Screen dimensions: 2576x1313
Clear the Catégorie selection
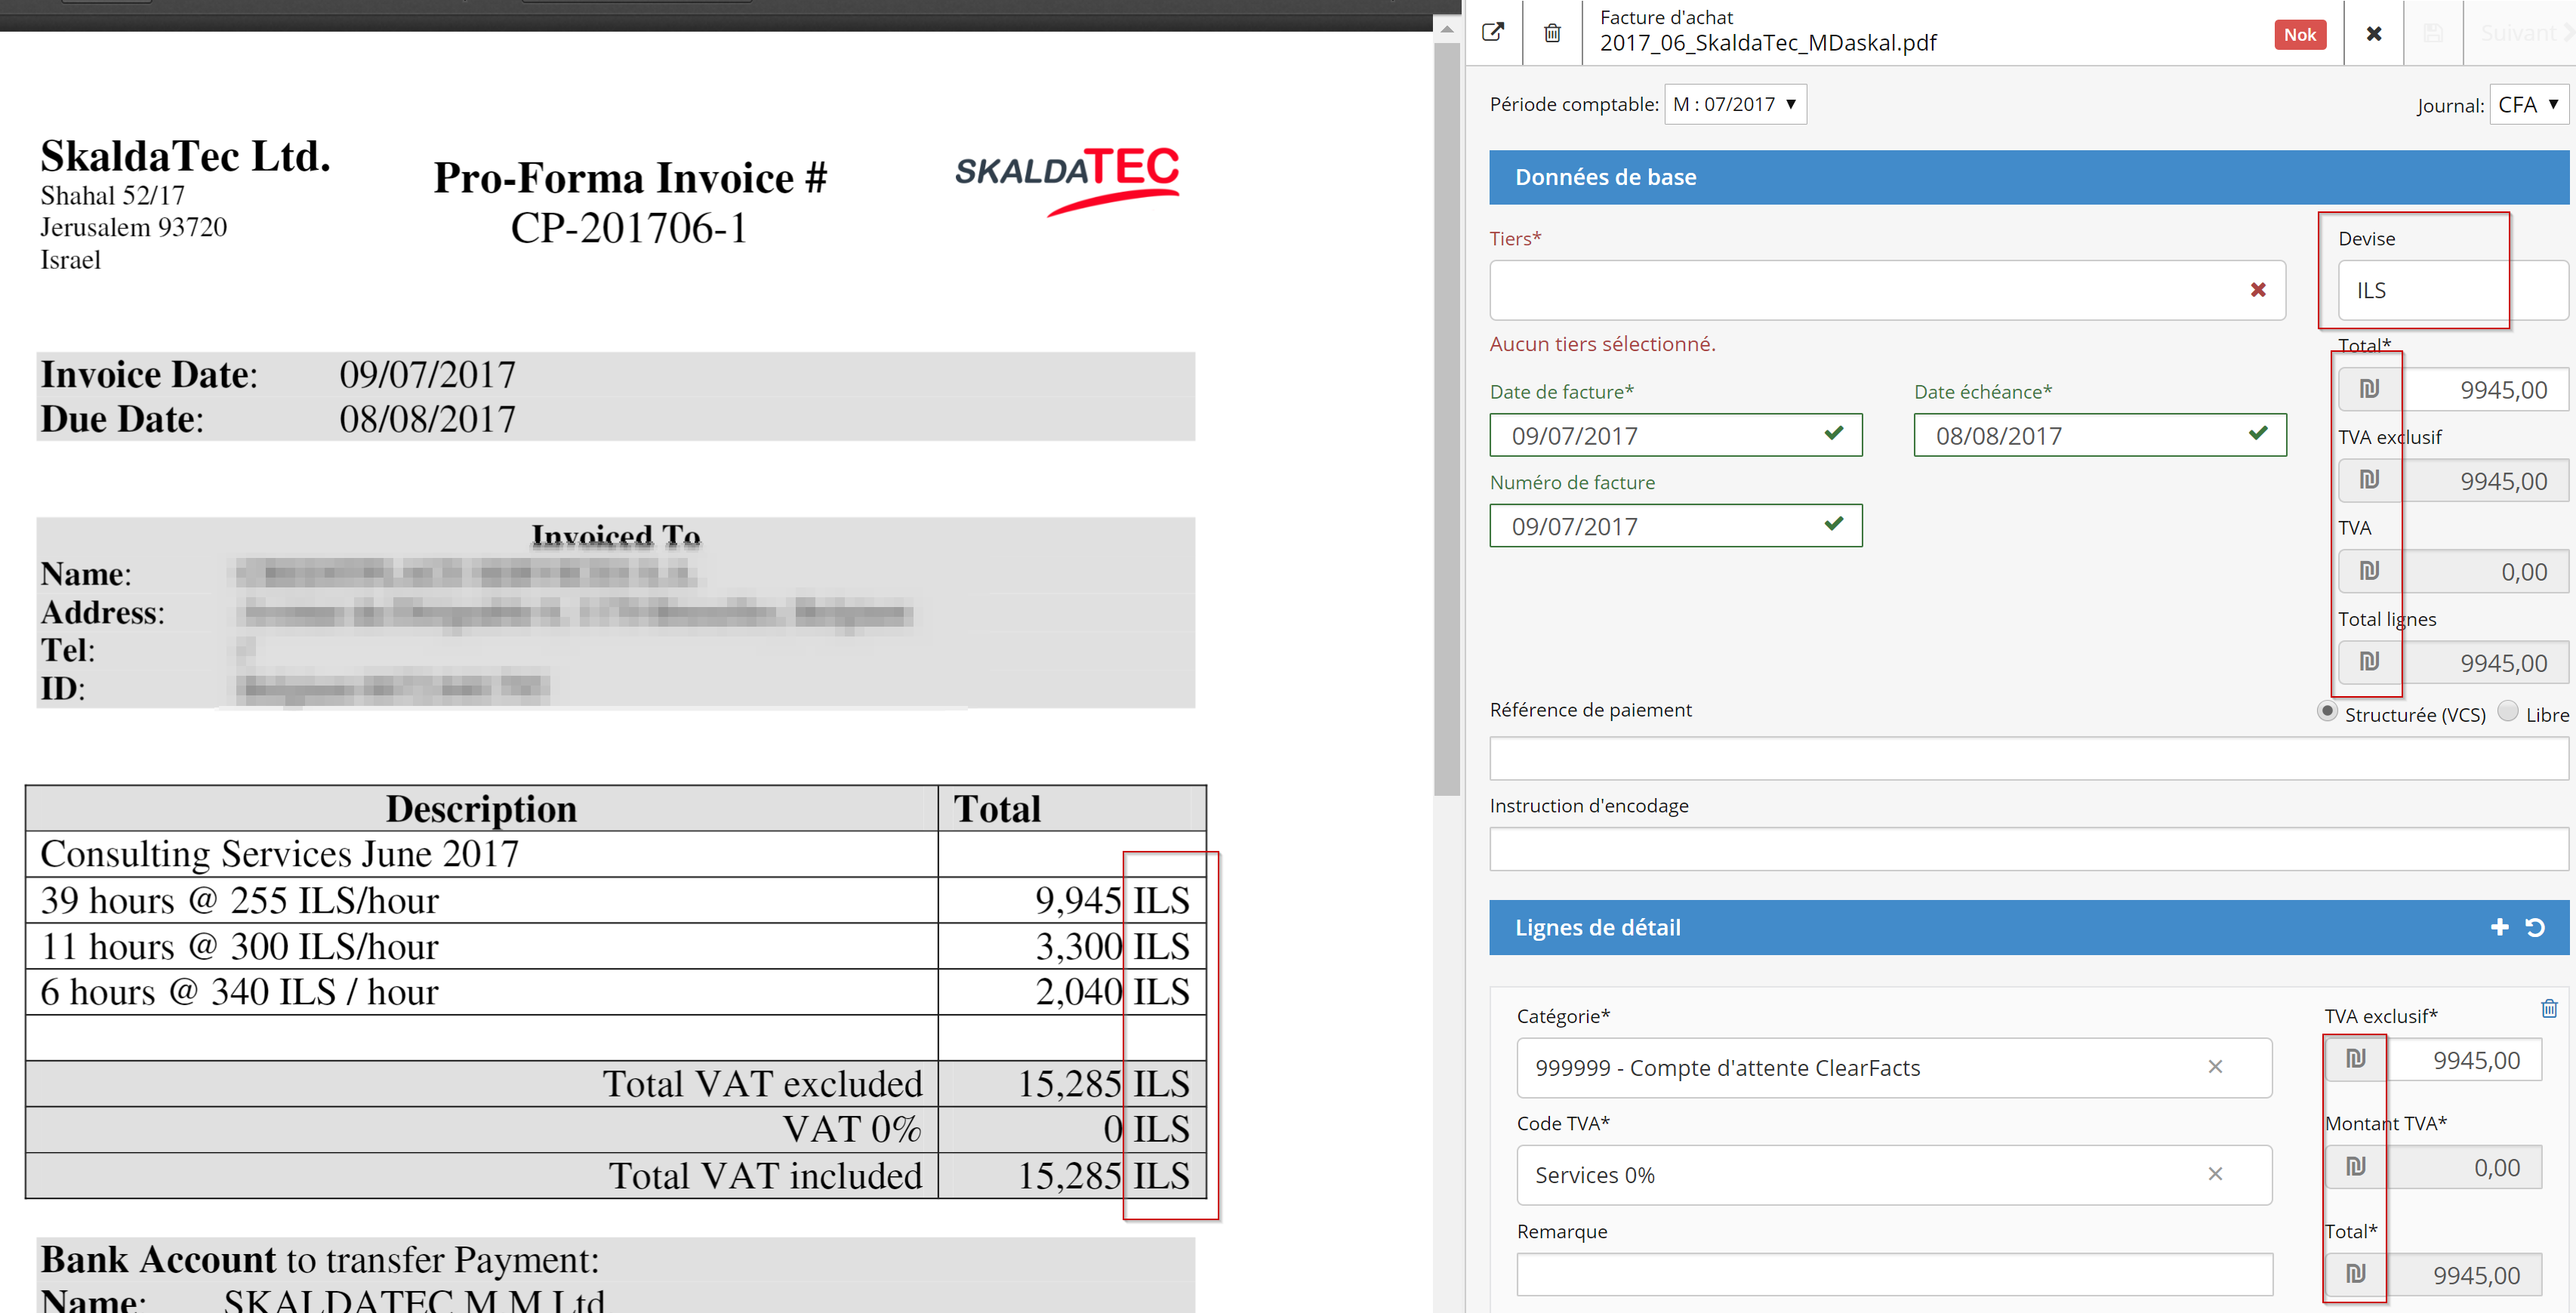click(2215, 1067)
